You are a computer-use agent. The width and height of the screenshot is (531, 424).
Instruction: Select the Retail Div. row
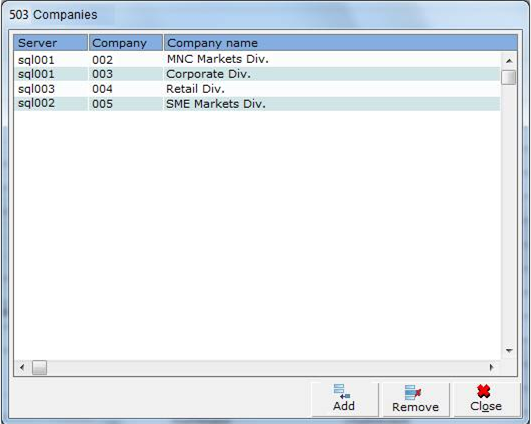click(257, 89)
